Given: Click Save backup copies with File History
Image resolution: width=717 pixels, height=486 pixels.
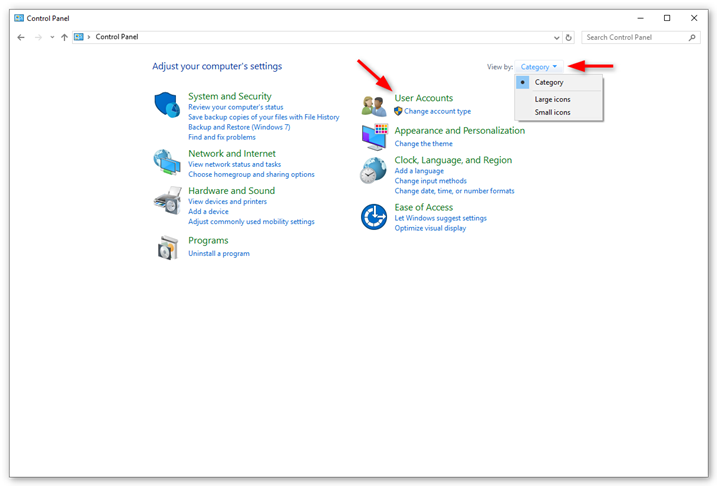Looking at the screenshot, I should [263, 117].
